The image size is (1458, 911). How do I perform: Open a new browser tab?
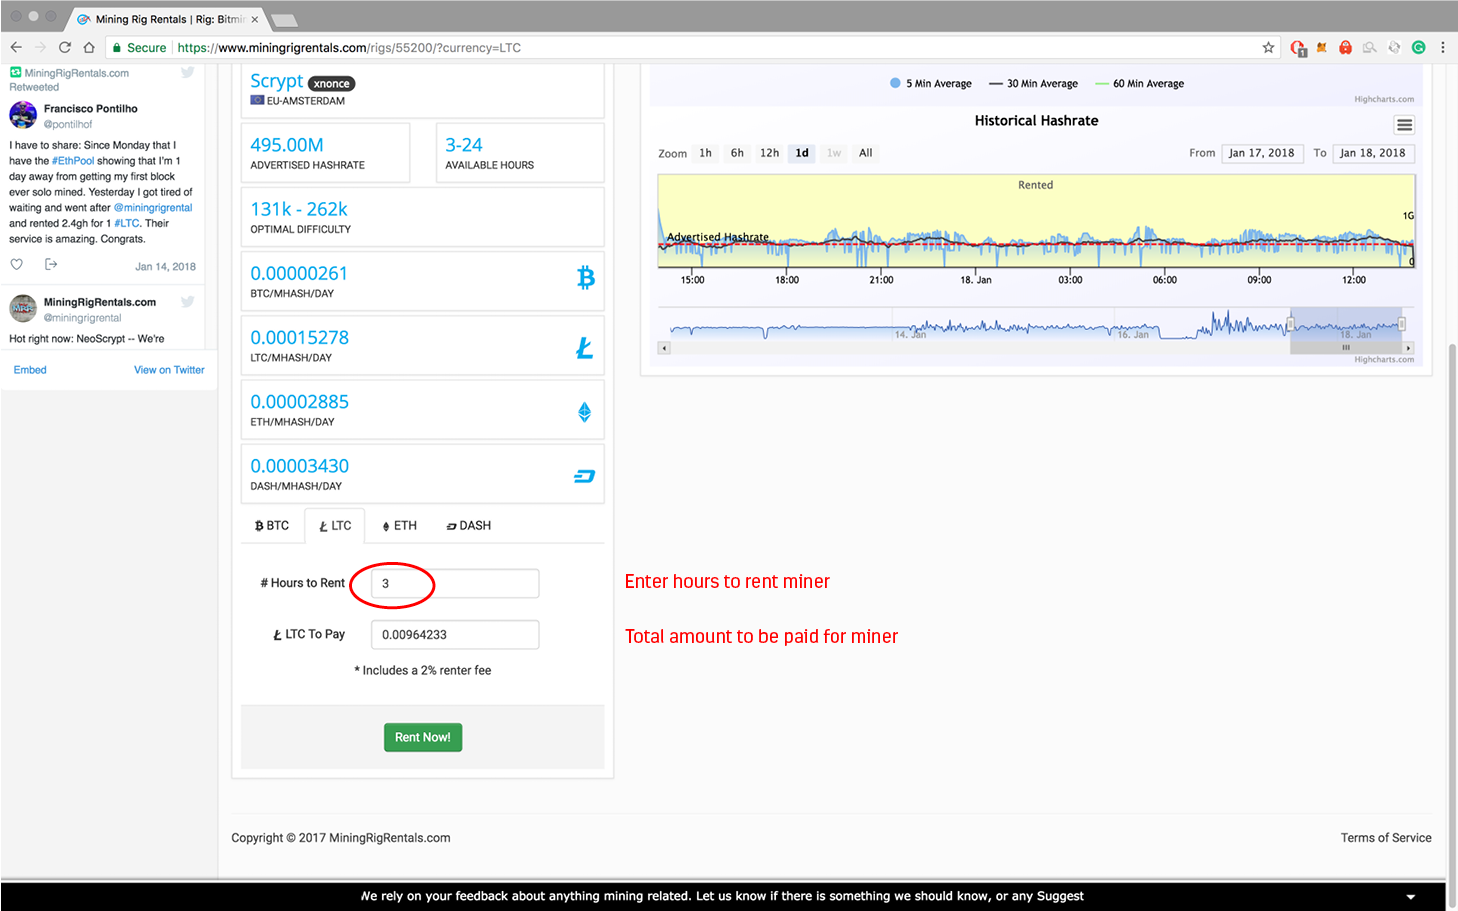pyautogui.click(x=284, y=20)
